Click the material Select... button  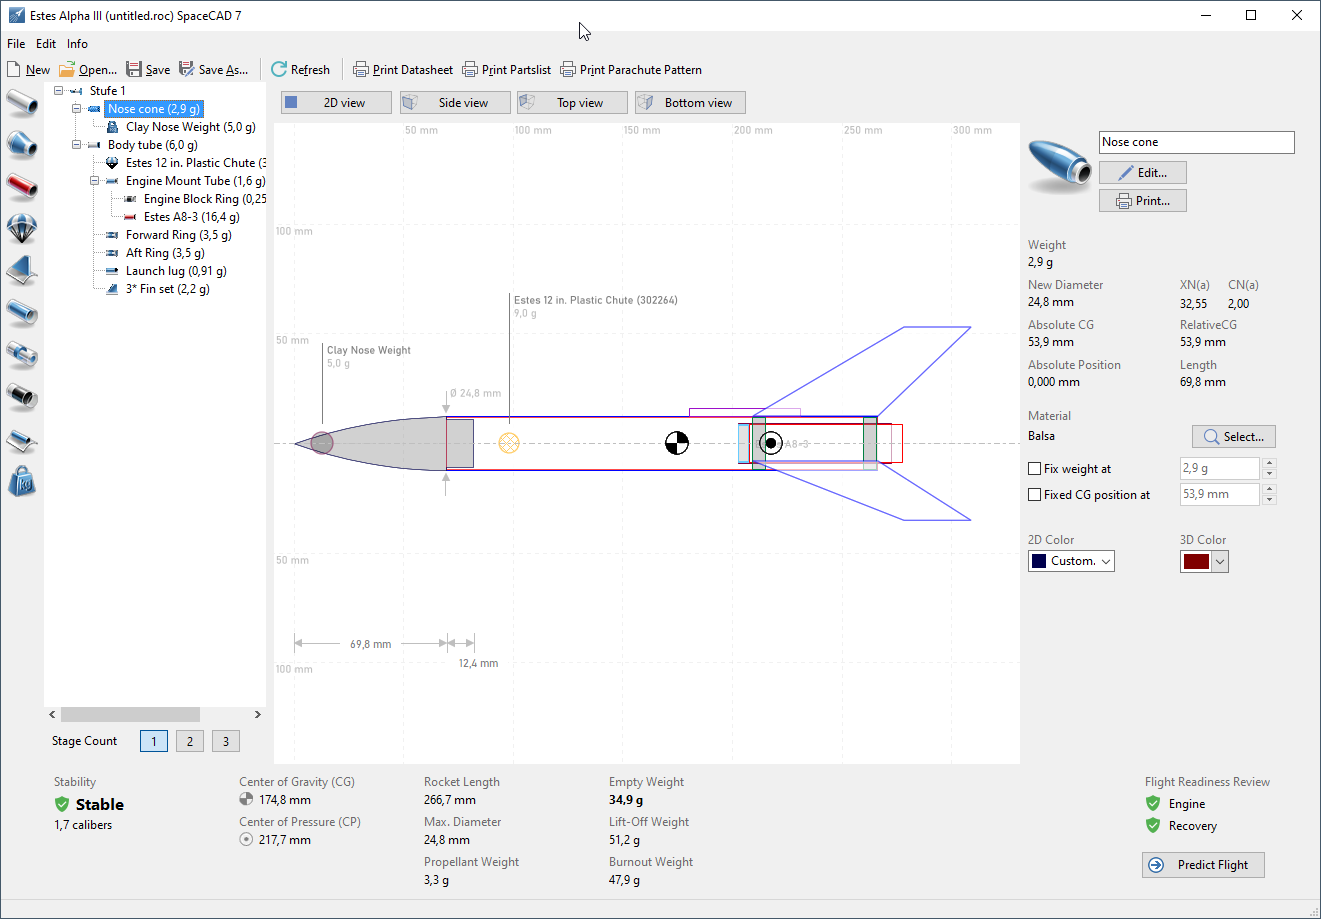click(1233, 437)
